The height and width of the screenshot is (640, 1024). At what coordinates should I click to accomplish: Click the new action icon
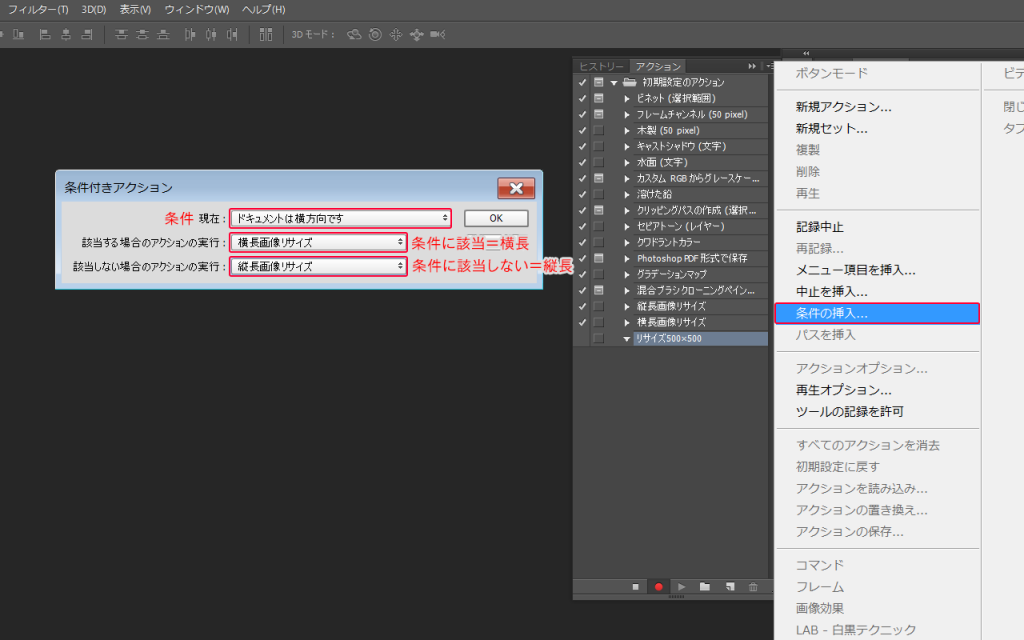coord(729,587)
